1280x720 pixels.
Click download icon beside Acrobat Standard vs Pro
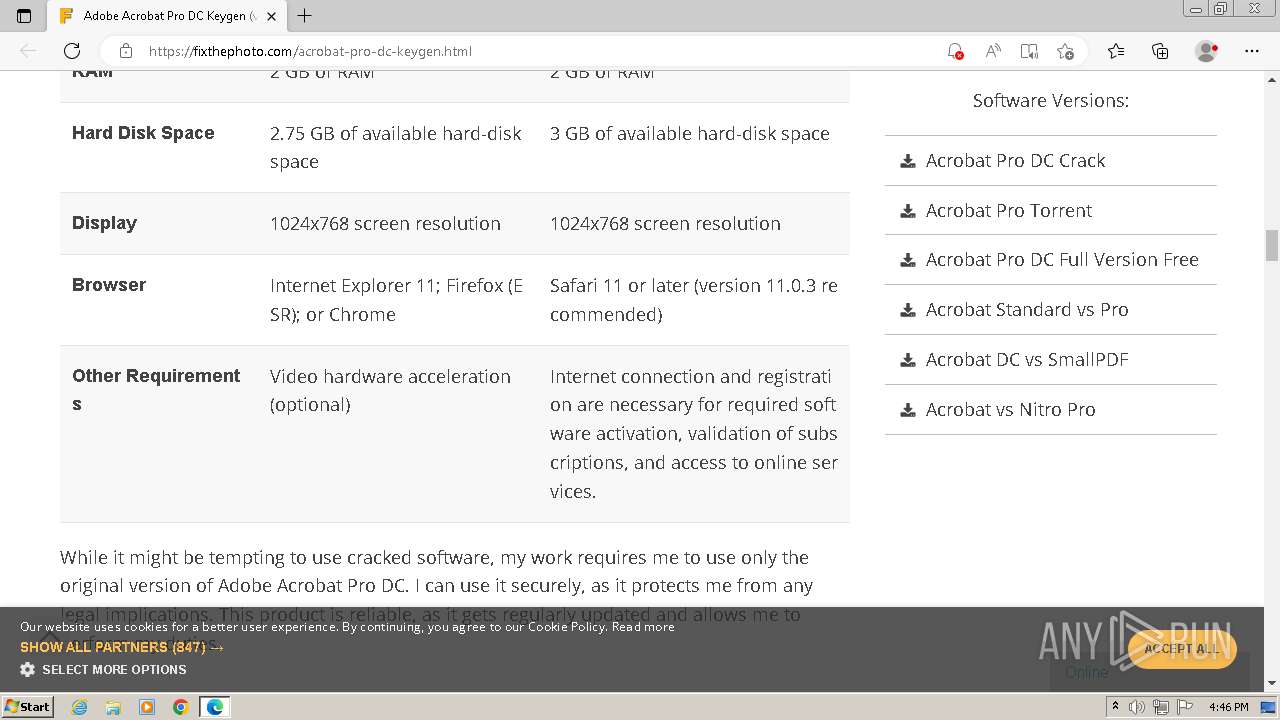click(908, 309)
